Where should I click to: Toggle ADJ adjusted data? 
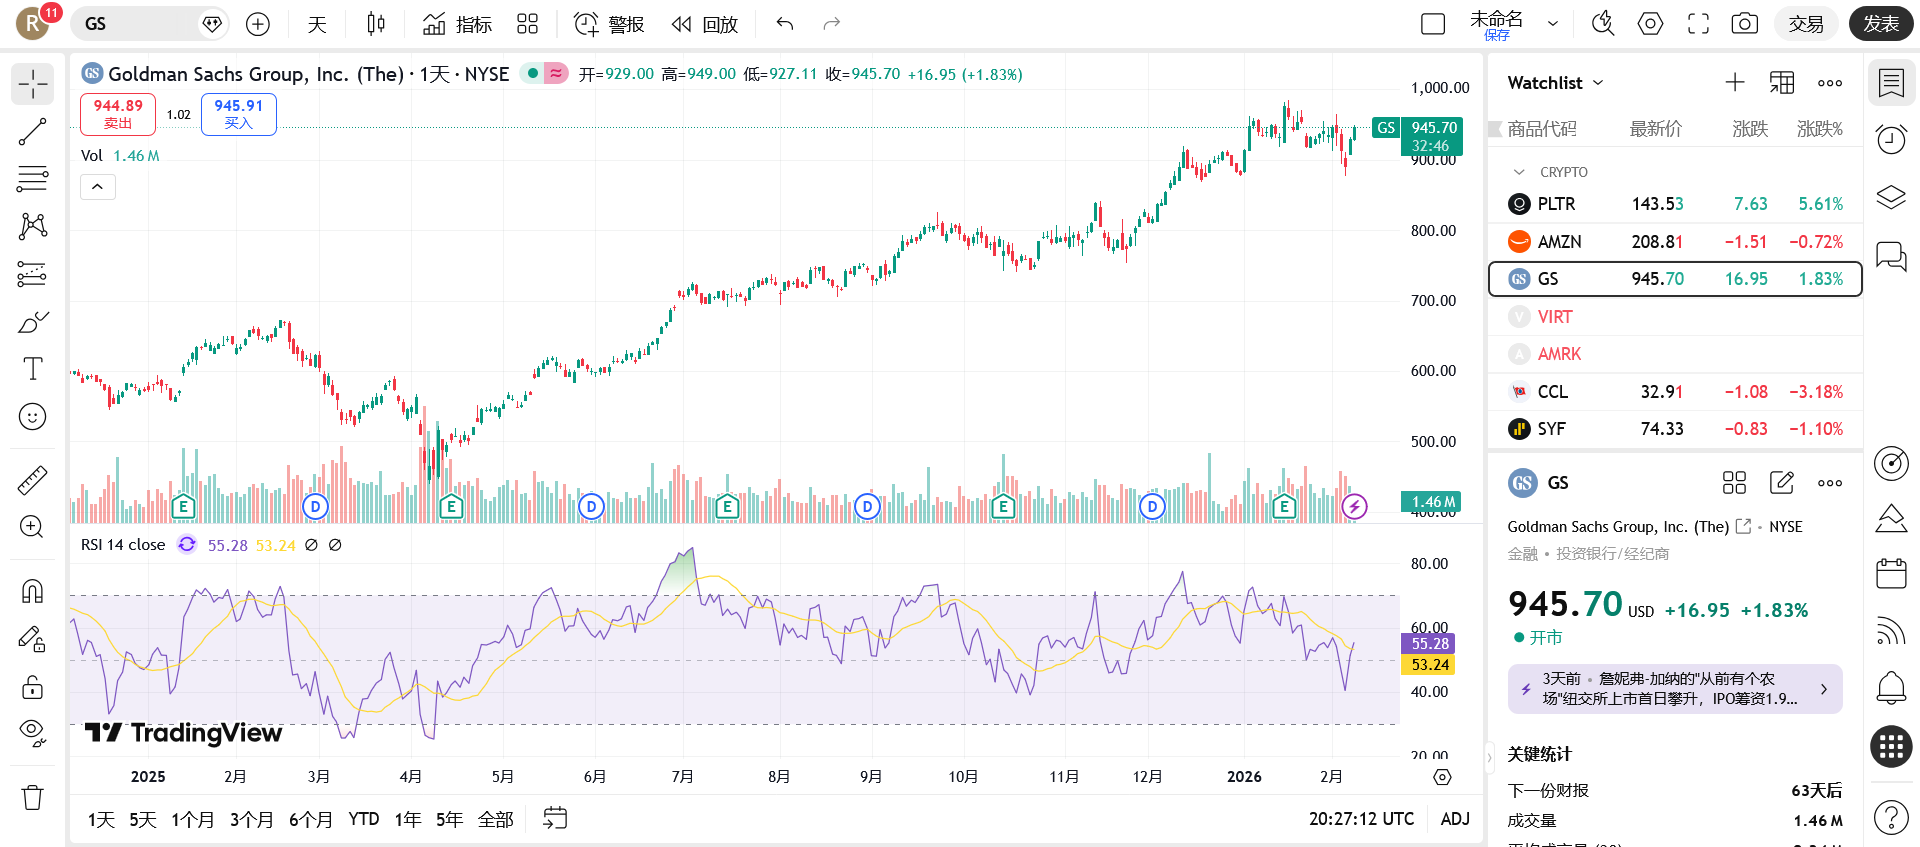1455,819
